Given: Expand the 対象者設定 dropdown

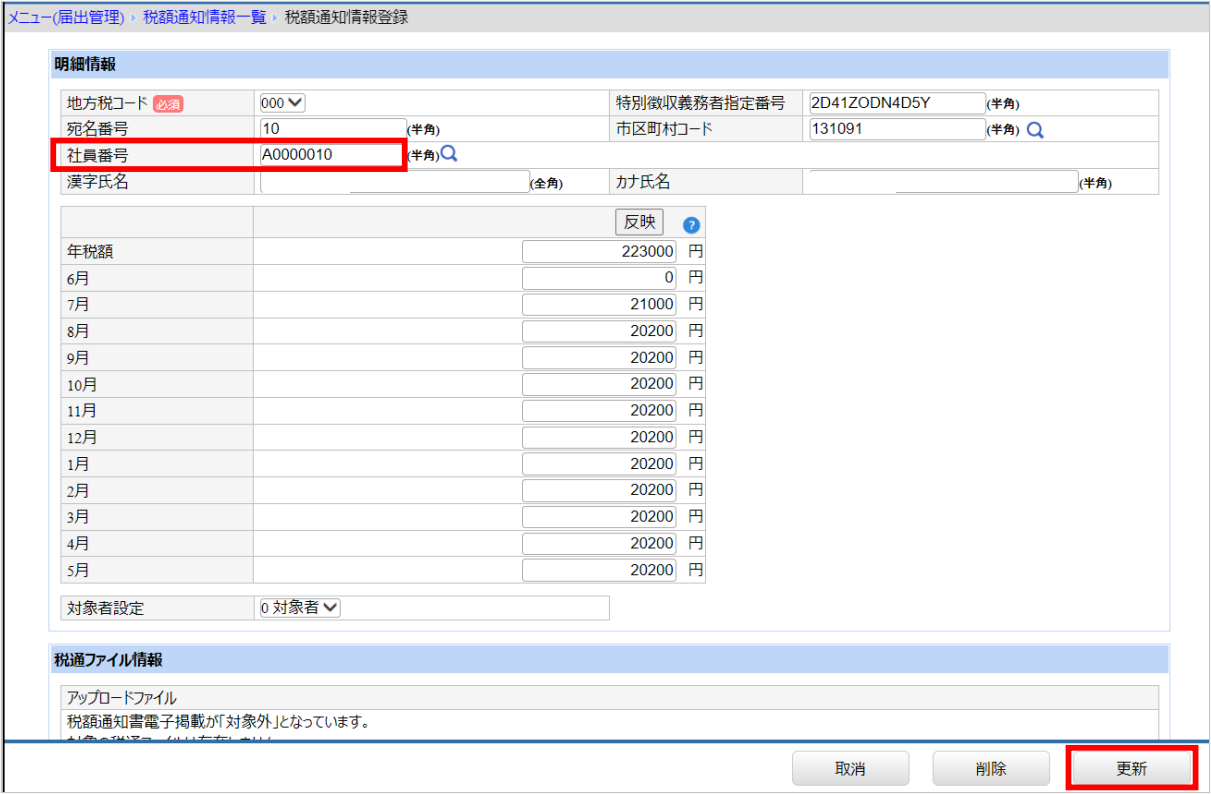Looking at the screenshot, I should tap(300, 607).
